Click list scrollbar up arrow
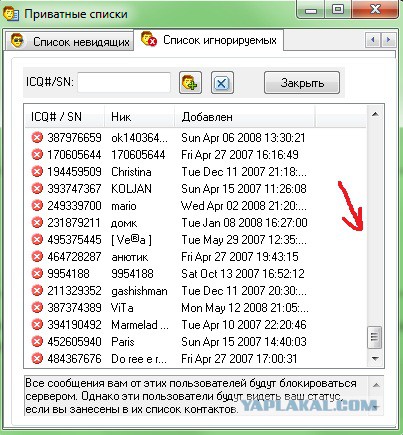 [375, 115]
